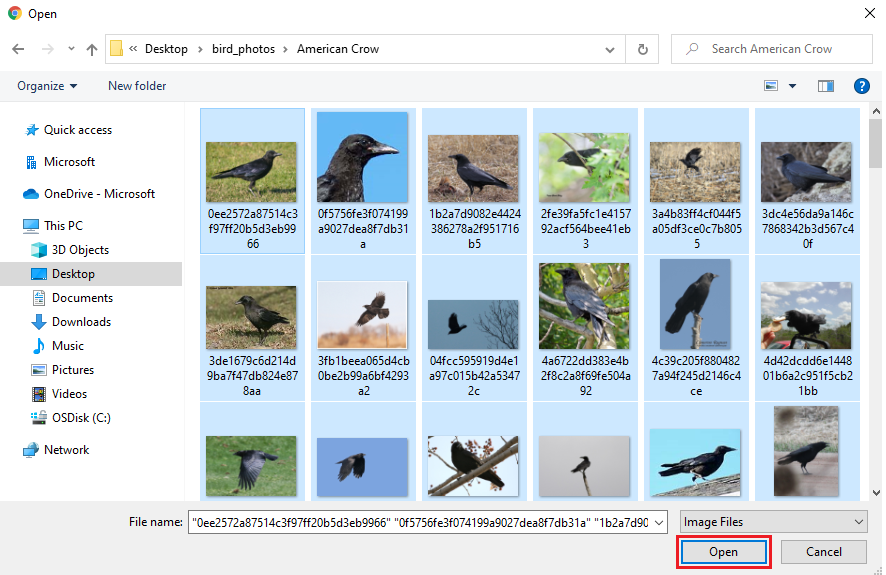The height and width of the screenshot is (575, 886).
Task: Click the Cancel button
Action: (823, 552)
